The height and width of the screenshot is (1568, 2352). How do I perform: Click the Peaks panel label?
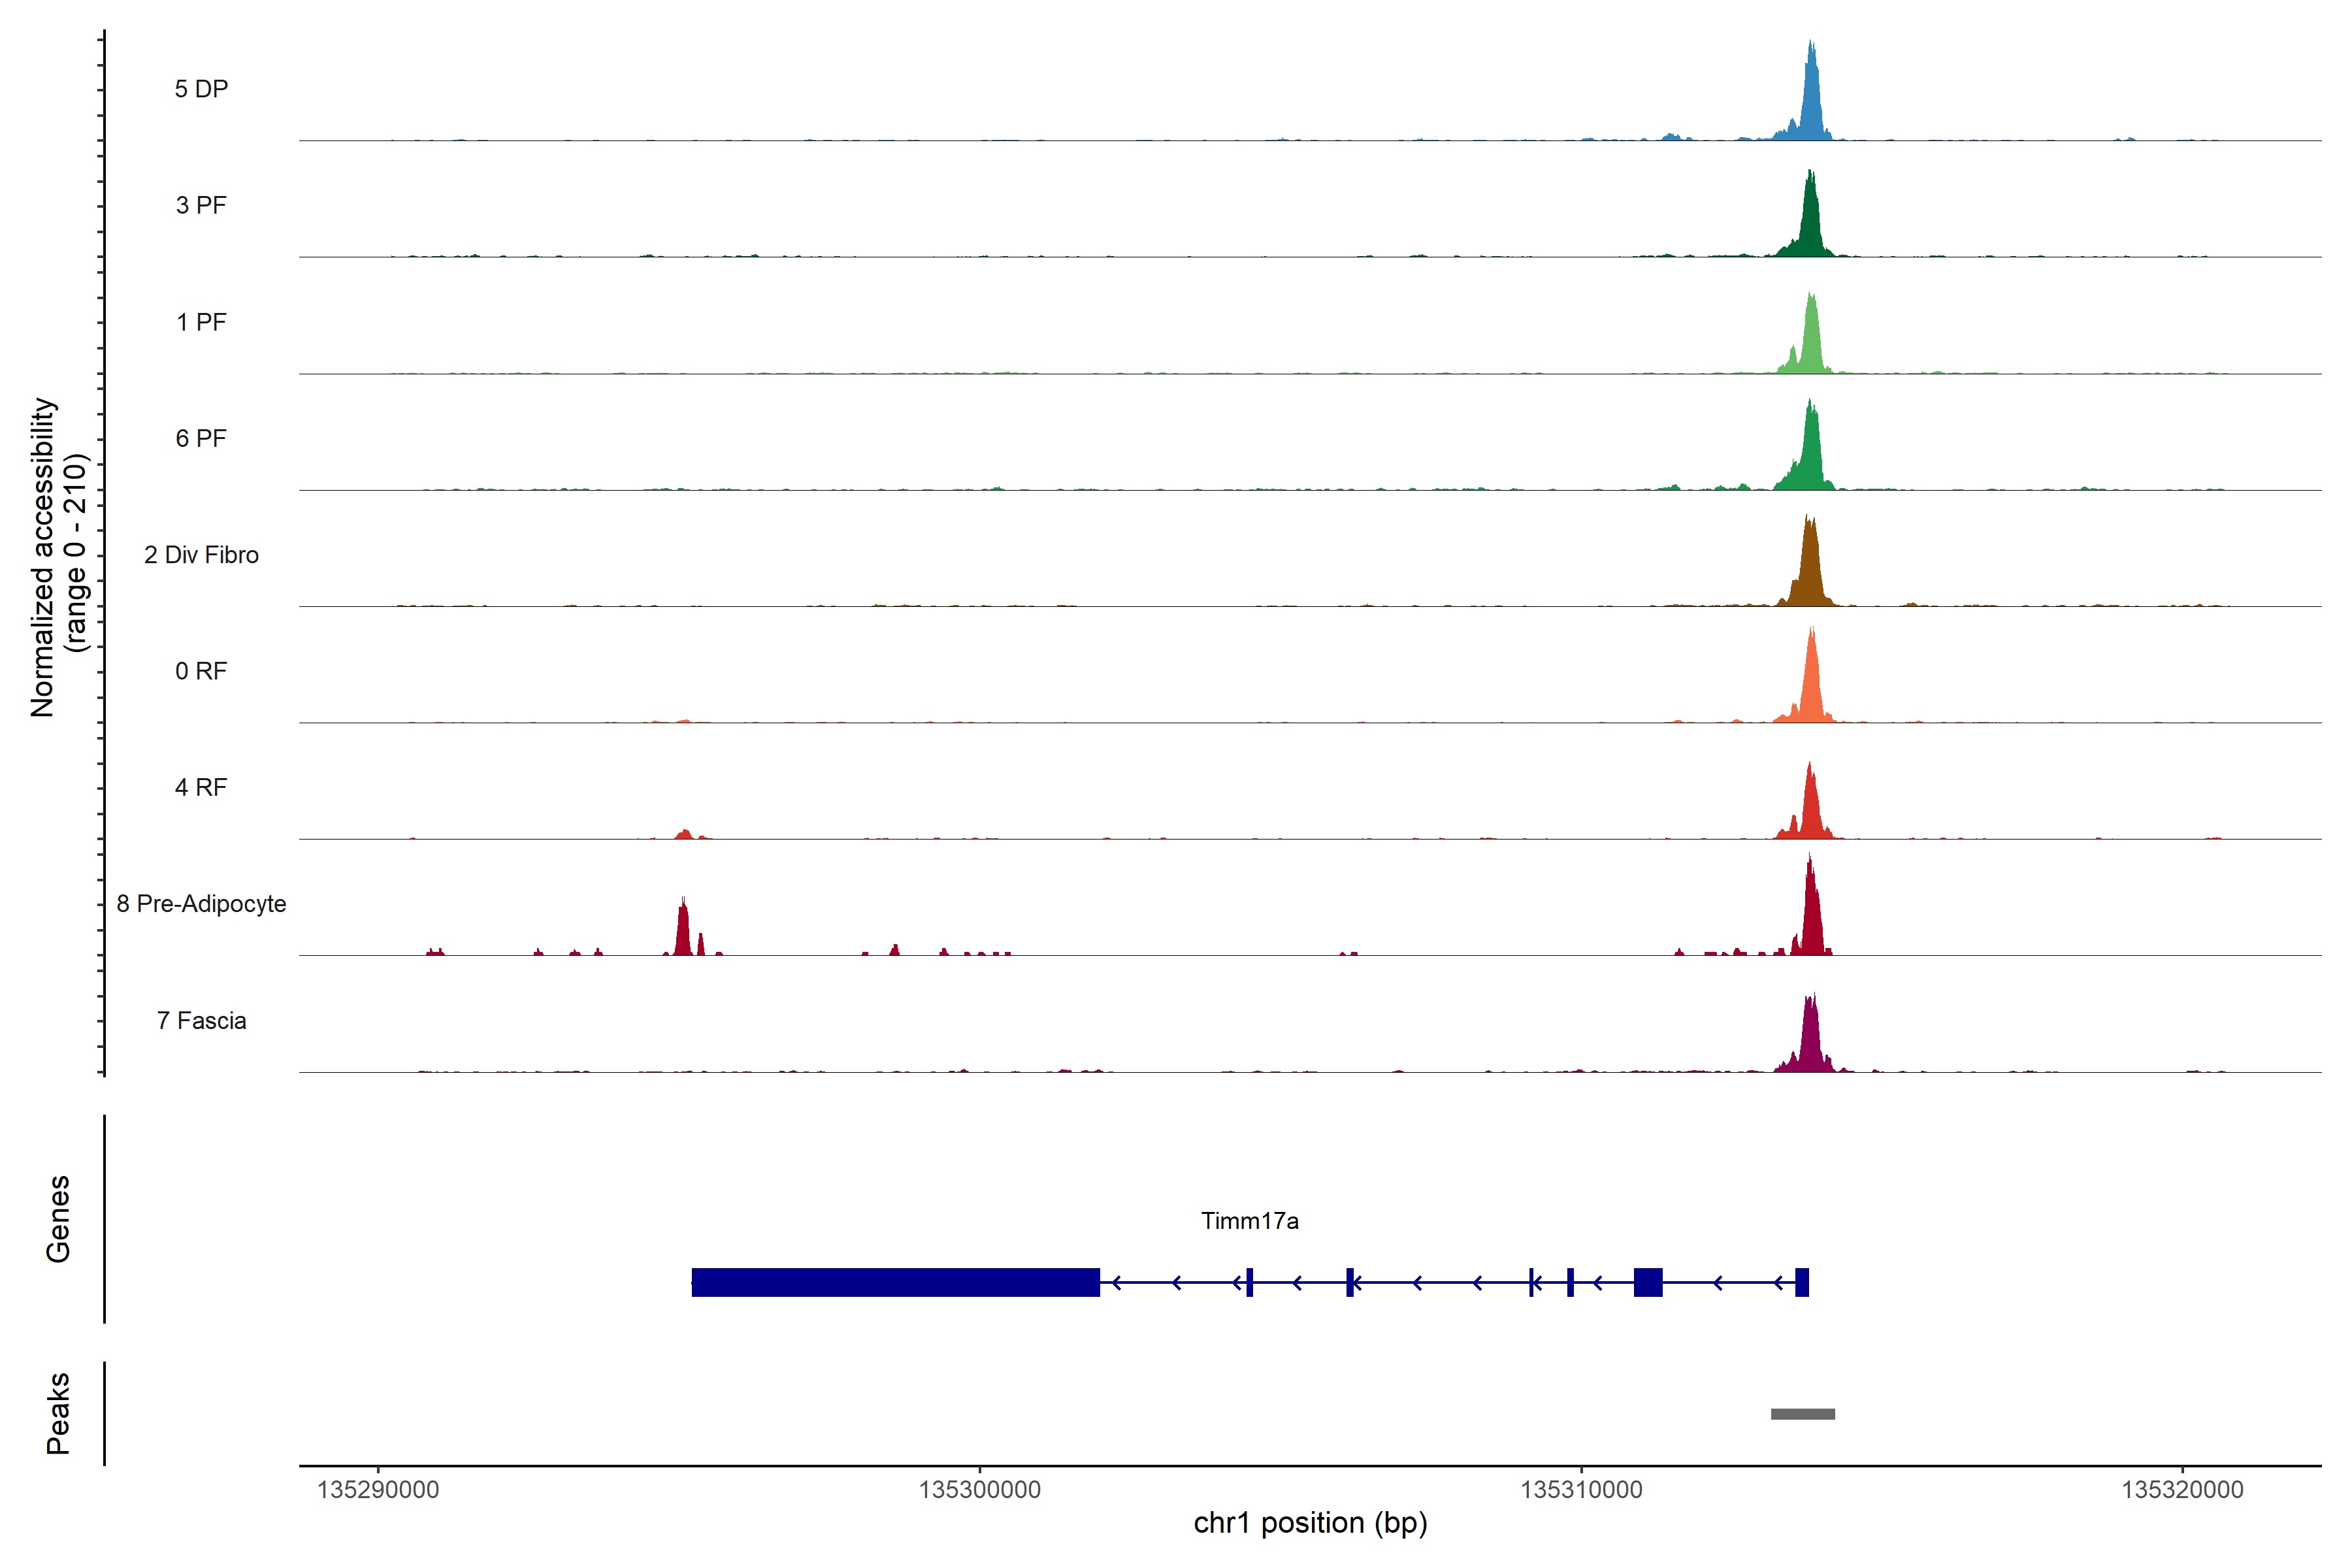[x=58, y=1413]
